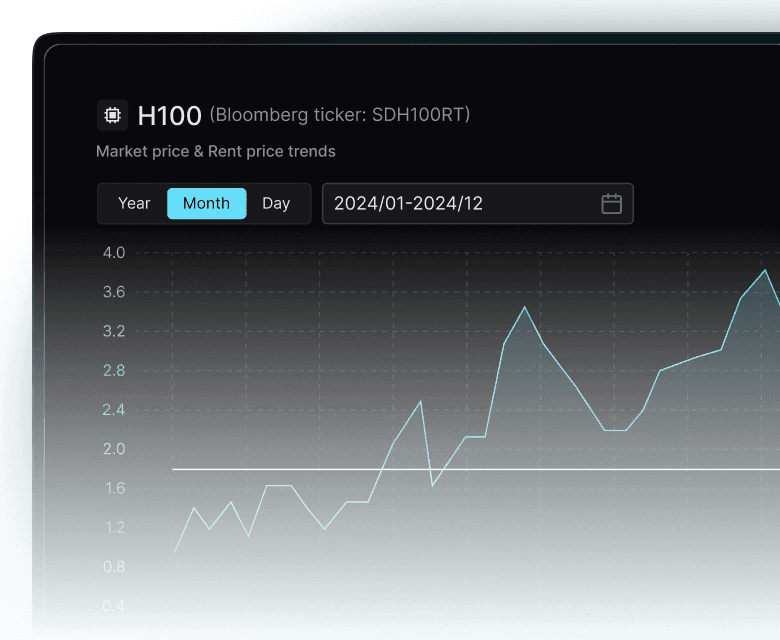Click the 2.8 y-axis label
This screenshot has height=640, width=780.
(114, 370)
